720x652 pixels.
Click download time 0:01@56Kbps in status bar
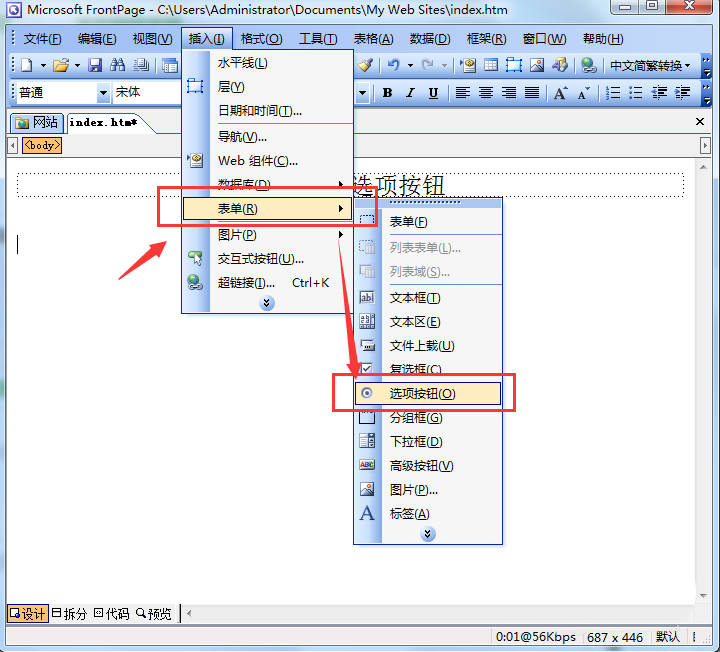coord(535,637)
